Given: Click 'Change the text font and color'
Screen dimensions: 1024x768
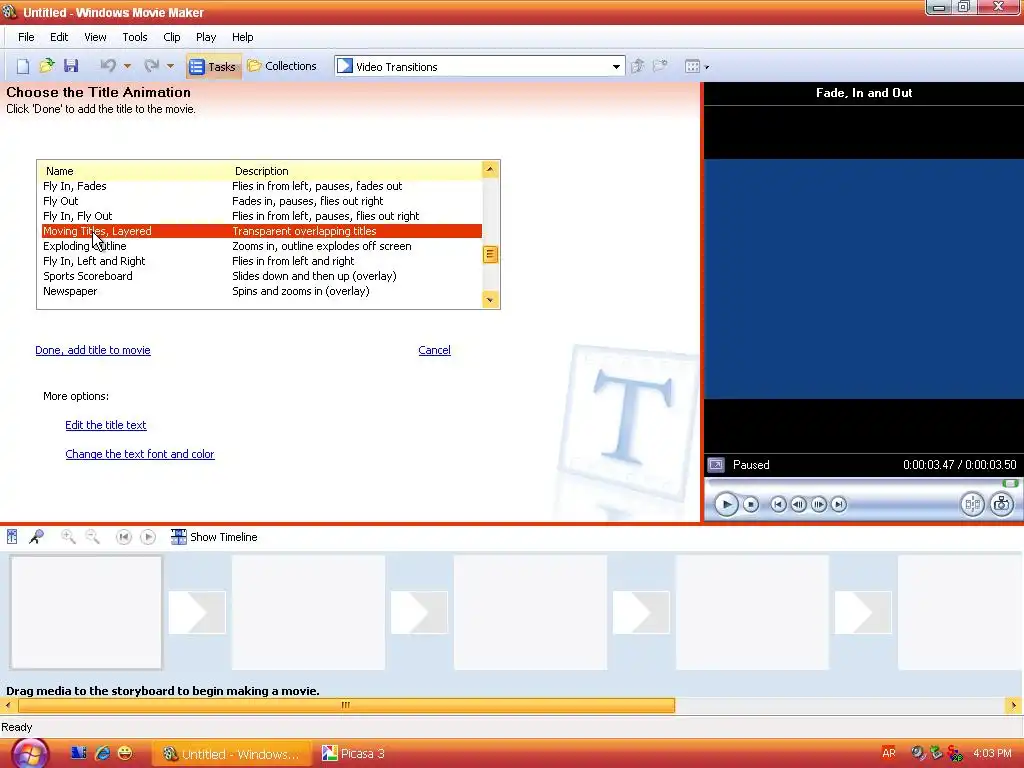Looking at the screenshot, I should [140, 454].
